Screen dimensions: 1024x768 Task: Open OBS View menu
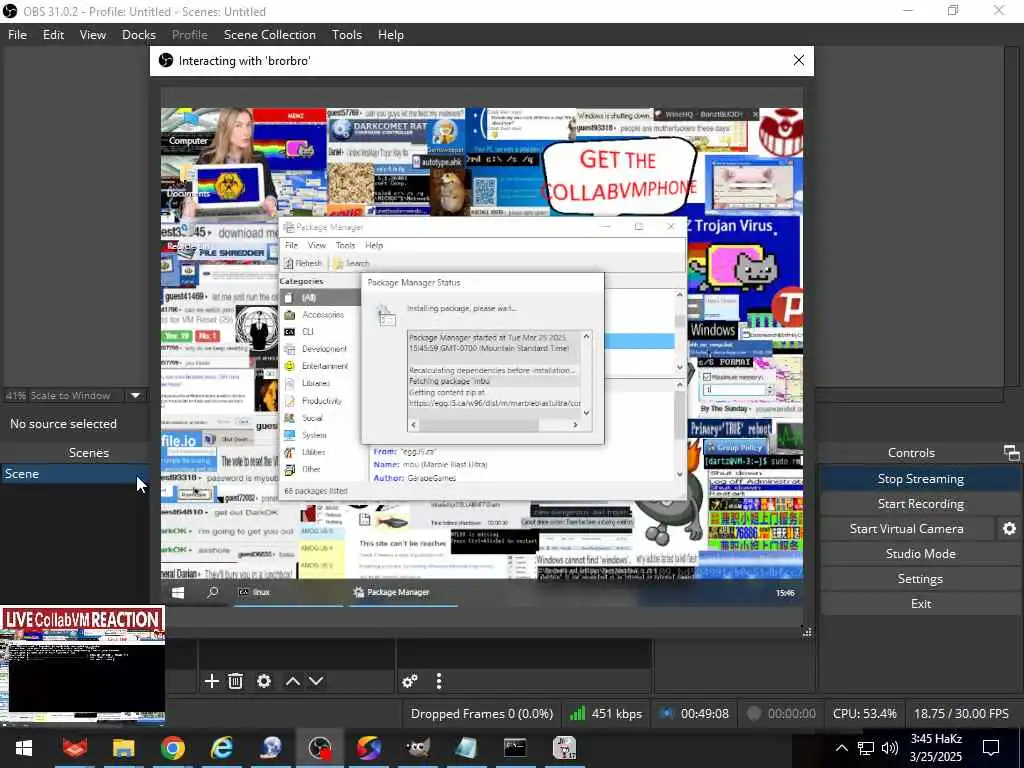pyautogui.click(x=93, y=35)
